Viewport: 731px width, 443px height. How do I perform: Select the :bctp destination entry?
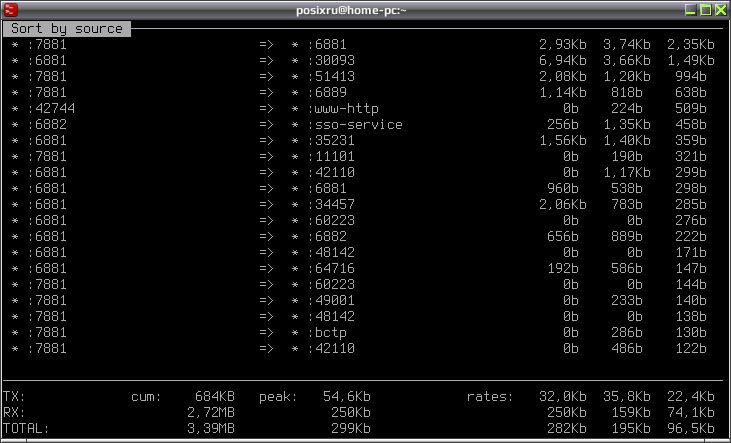327,332
